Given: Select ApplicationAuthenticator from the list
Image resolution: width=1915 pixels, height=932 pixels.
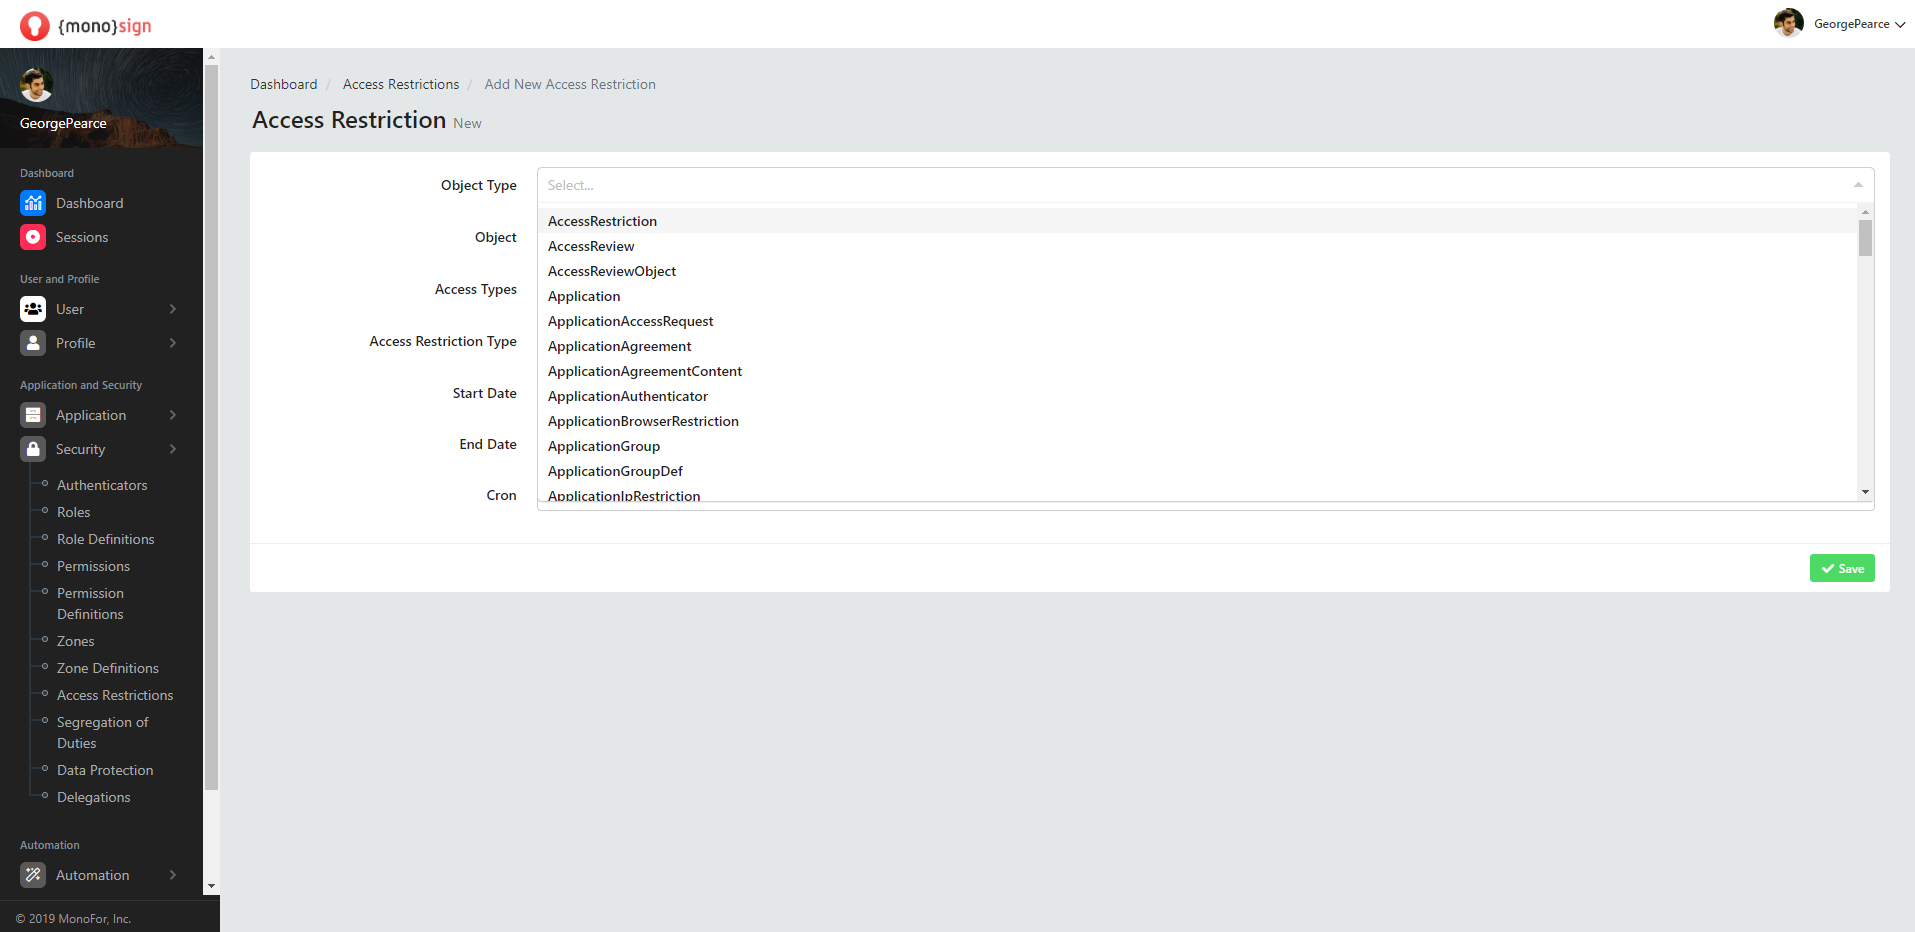Looking at the screenshot, I should tap(627, 396).
